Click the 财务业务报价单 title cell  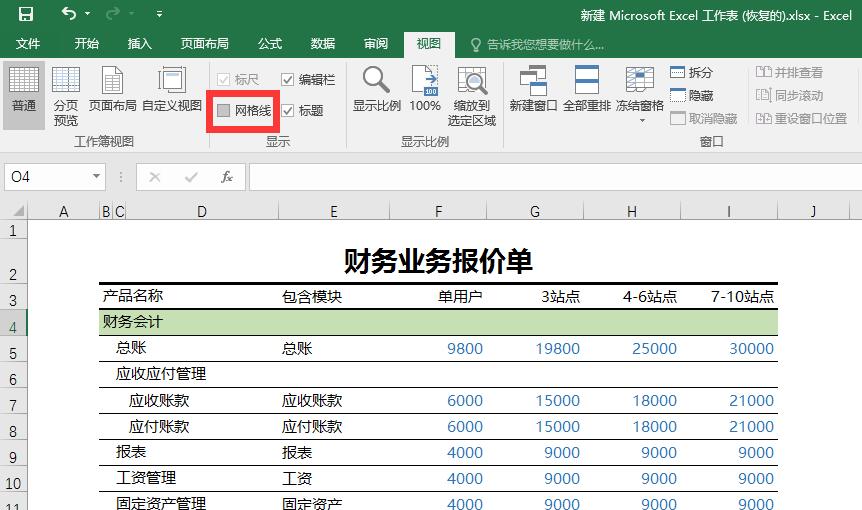point(438,262)
